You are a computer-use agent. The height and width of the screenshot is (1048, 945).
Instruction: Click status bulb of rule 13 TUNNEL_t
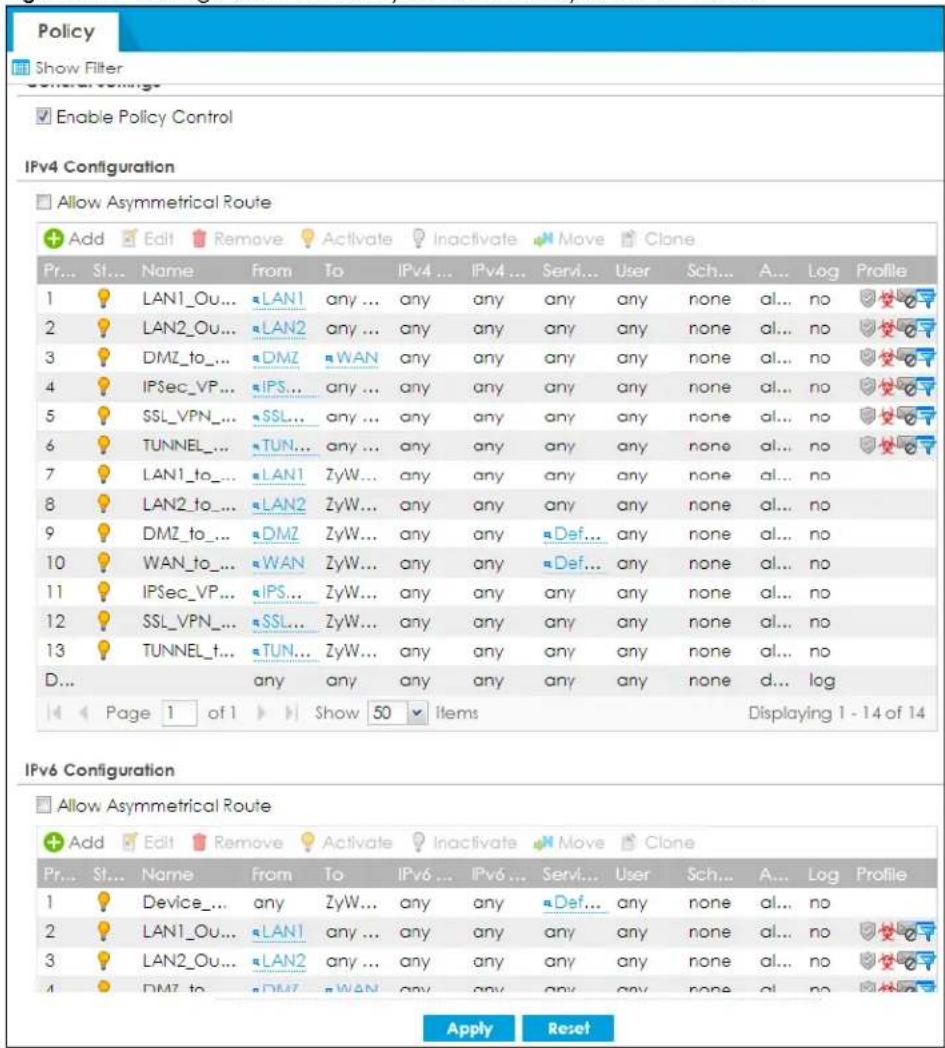(104, 650)
